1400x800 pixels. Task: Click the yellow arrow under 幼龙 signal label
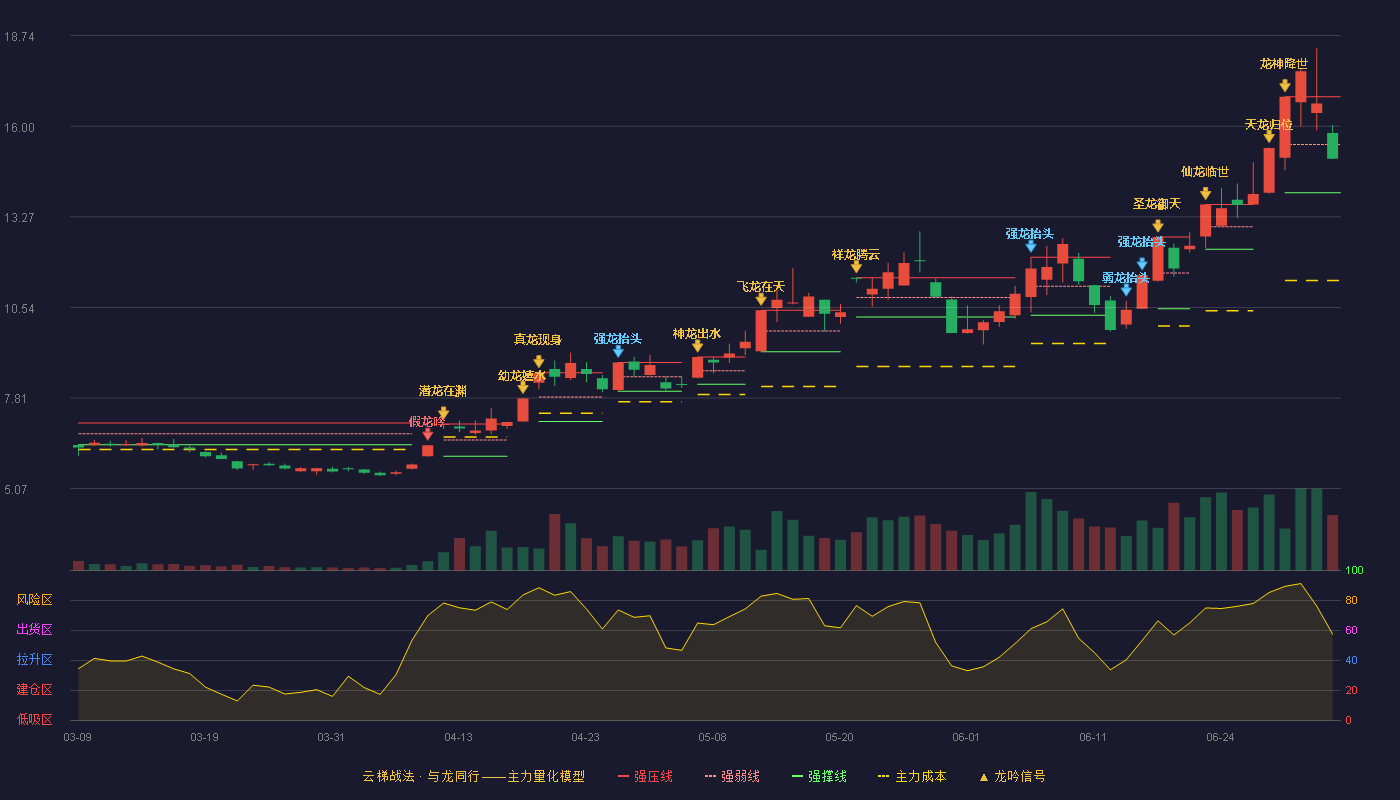click(x=523, y=388)
